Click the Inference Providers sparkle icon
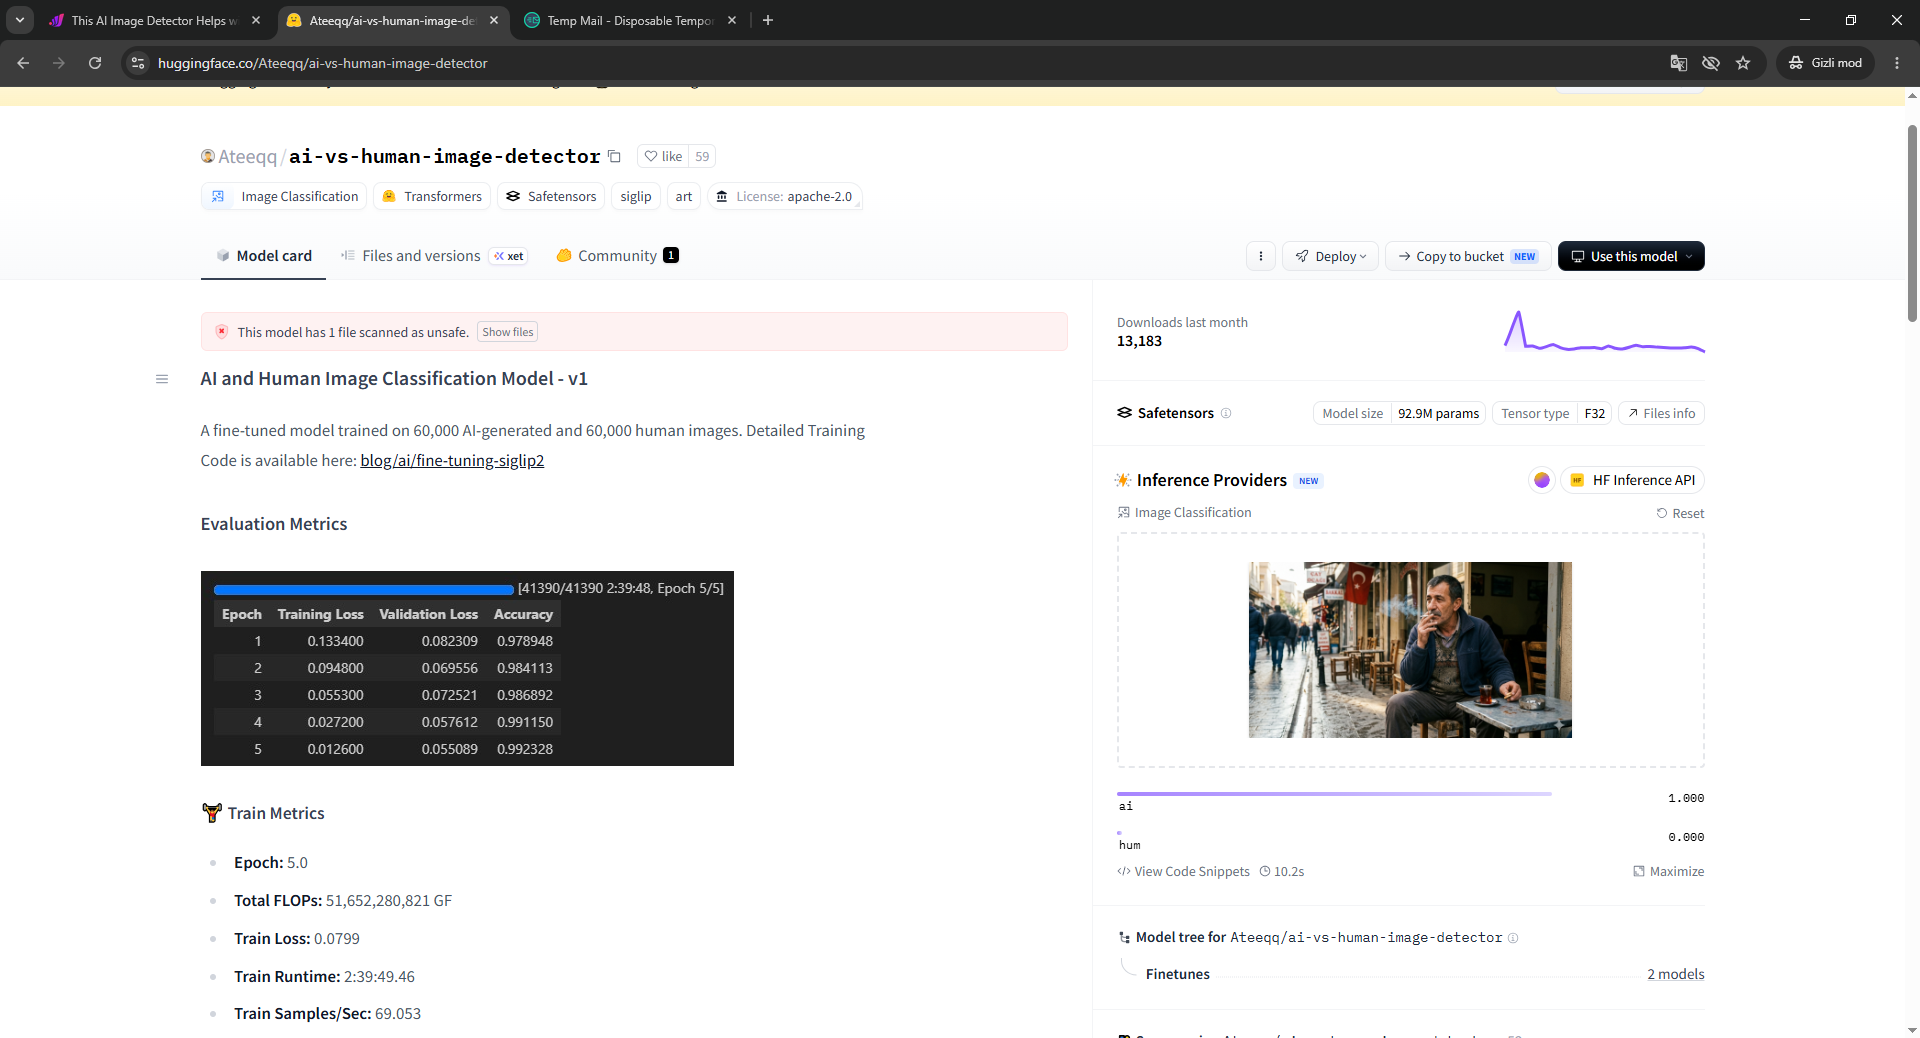This screenshot has width=1920, height=1038. 1123,480
